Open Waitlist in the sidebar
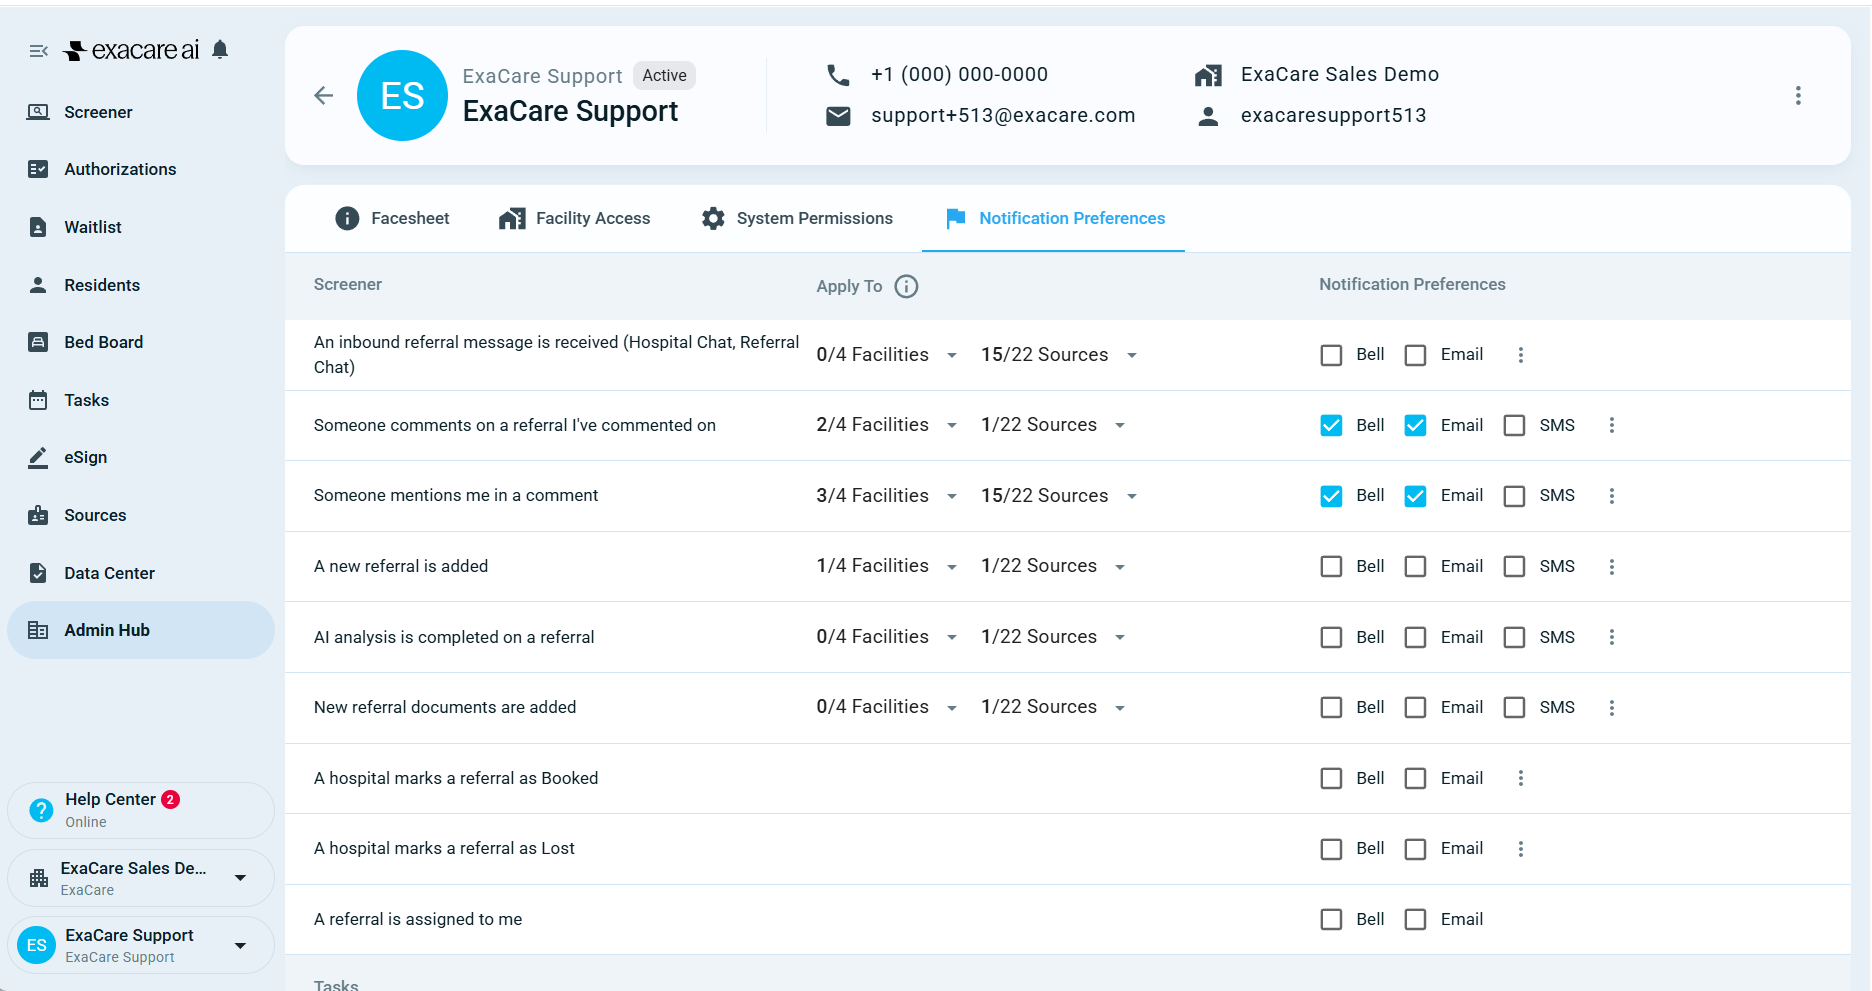 pyautogui.click(x=141, y=227)
